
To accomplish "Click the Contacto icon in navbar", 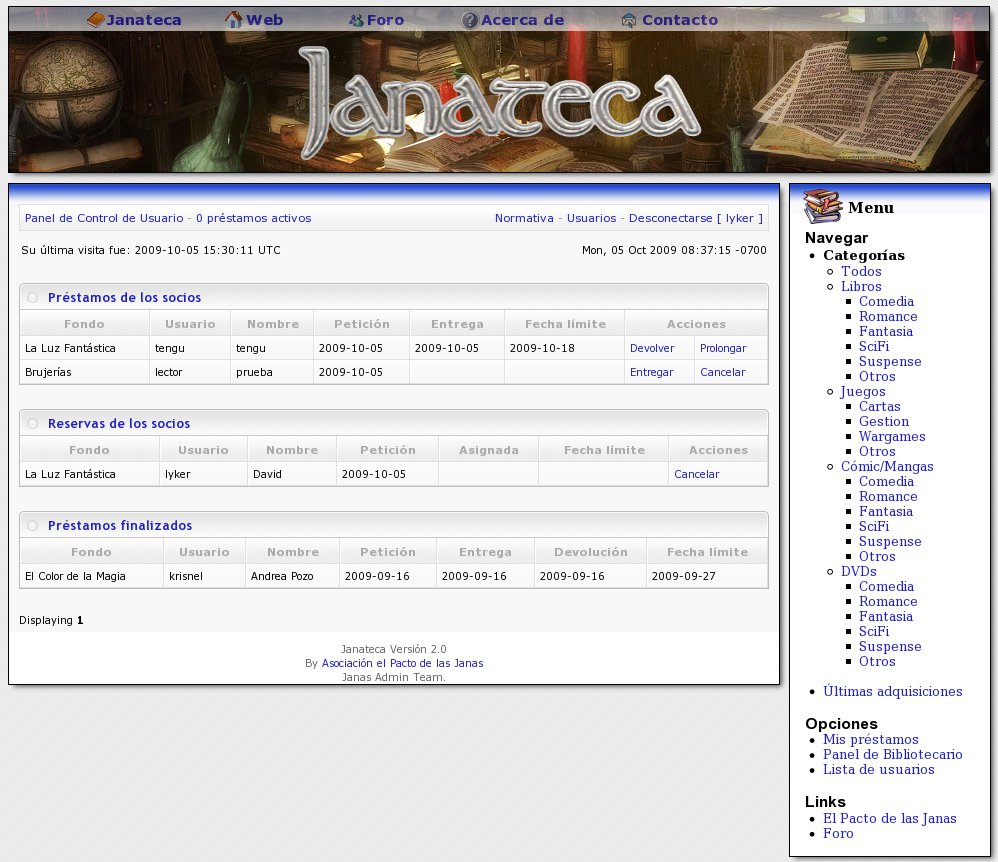I will click(629, 20).
